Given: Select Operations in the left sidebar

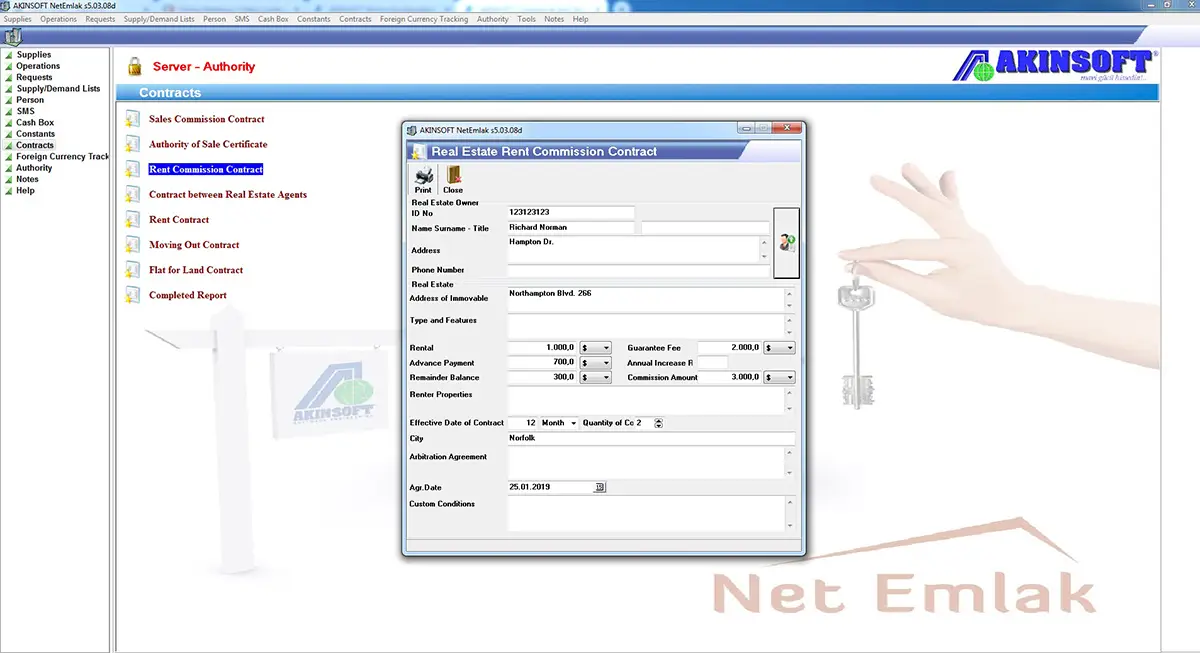Looking at the screenshot, I should tap(38, 66).
